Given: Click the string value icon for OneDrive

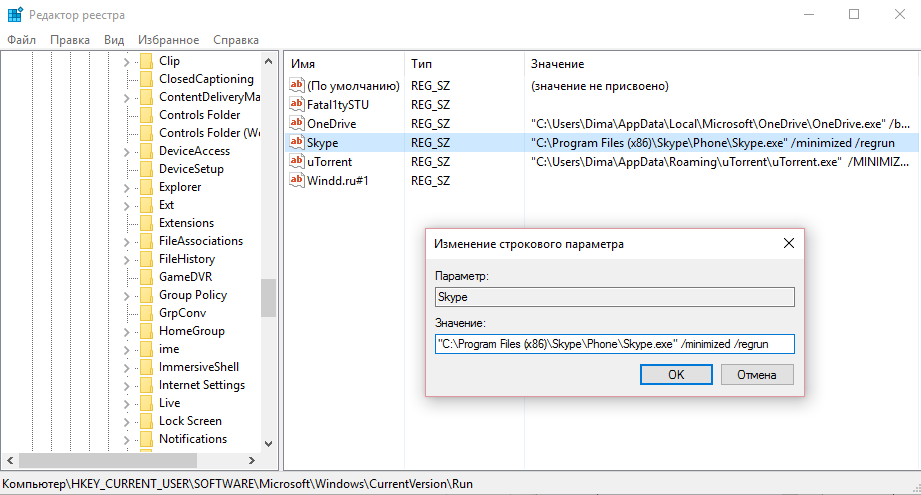Looking at the screenshot, I should tap(297, 123).
